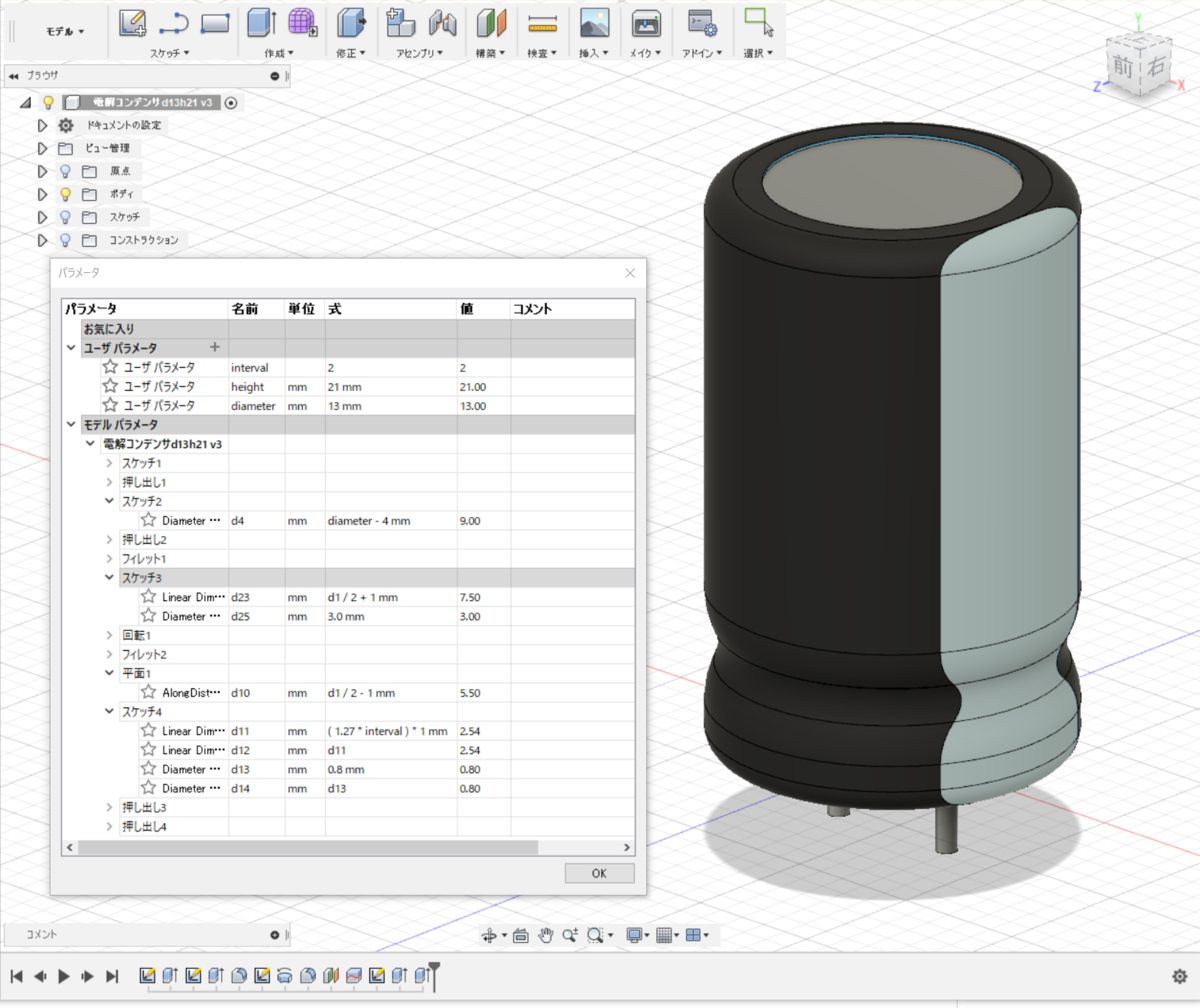This screenshot has height=1008, width=1200.
Task: Add a user parameter with plus icon
Action: [214, 347]
